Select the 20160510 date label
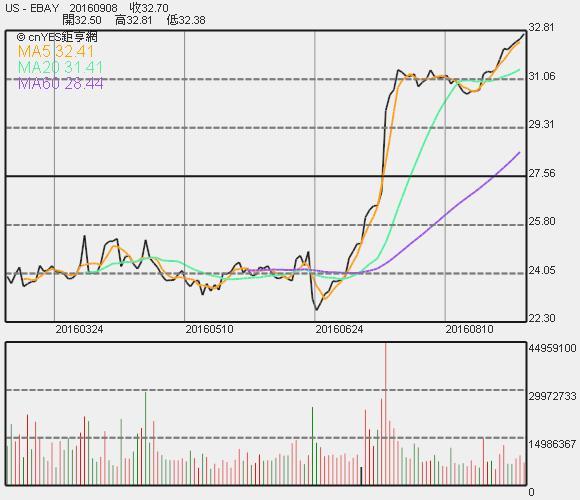 click(209, 329)
